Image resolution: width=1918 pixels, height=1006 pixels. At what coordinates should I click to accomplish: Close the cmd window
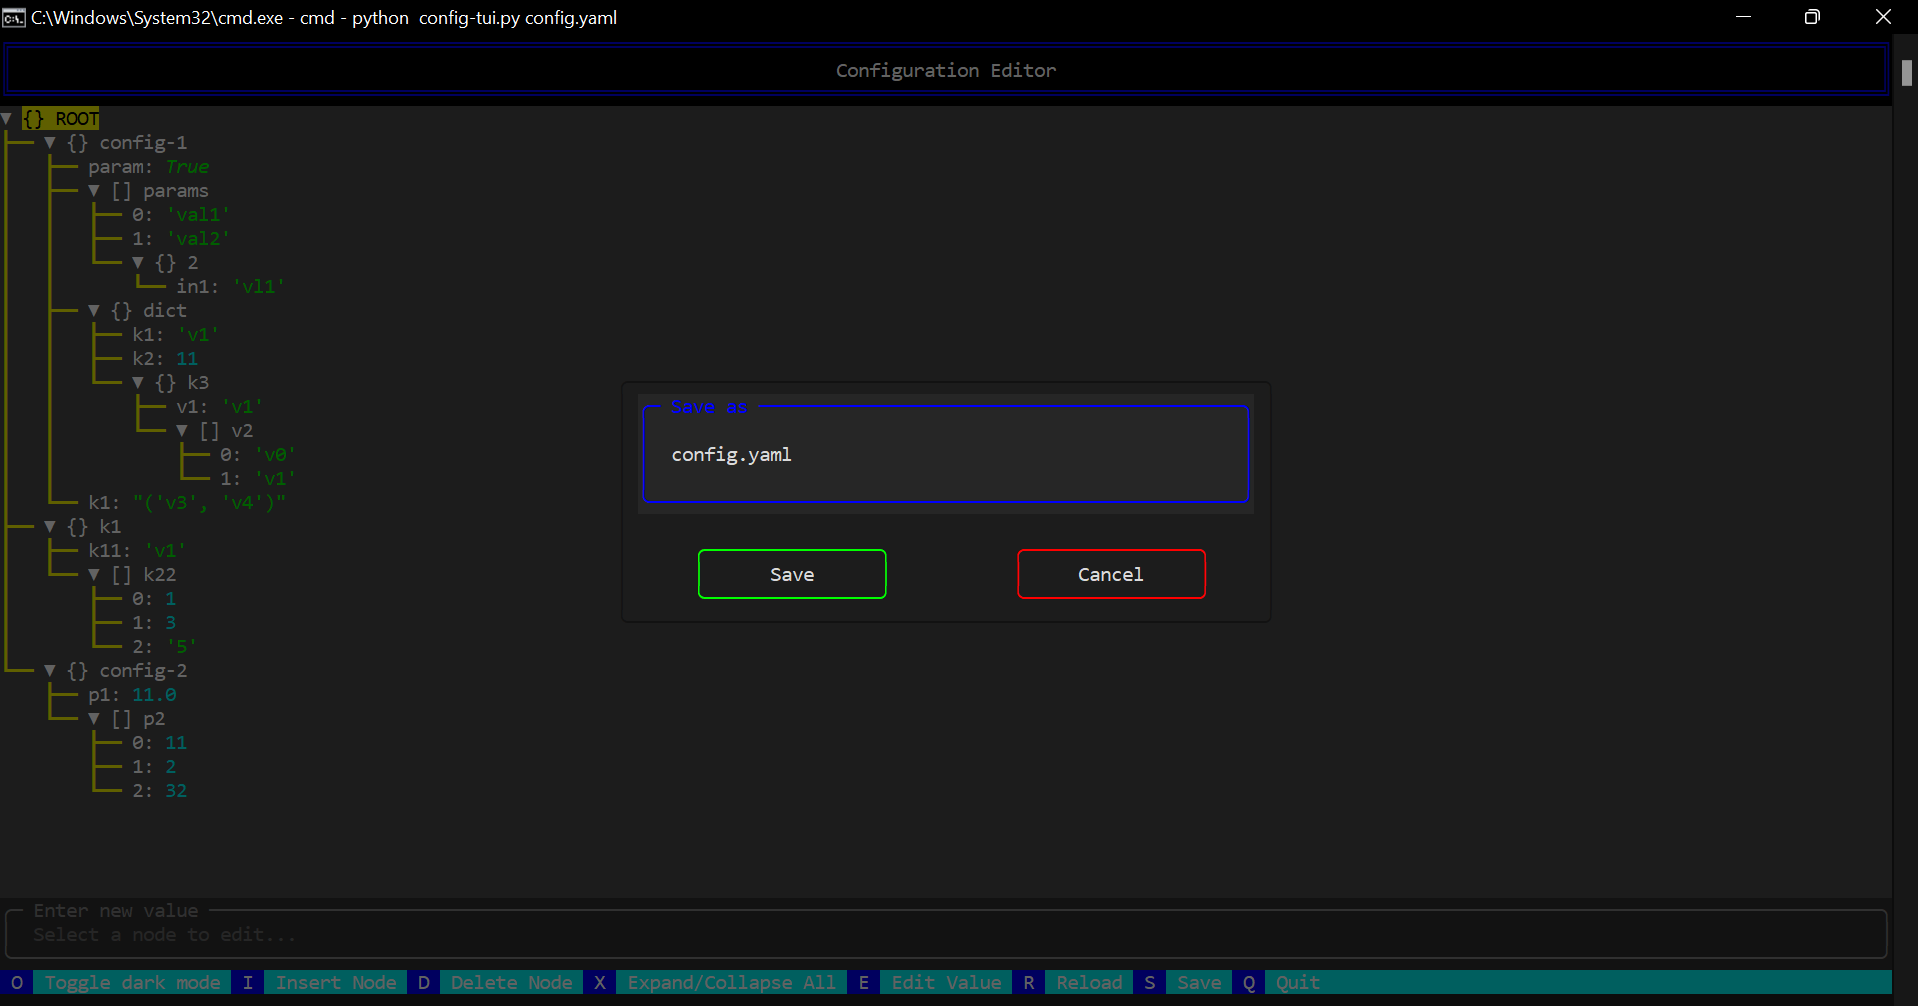coord(1883,17)
